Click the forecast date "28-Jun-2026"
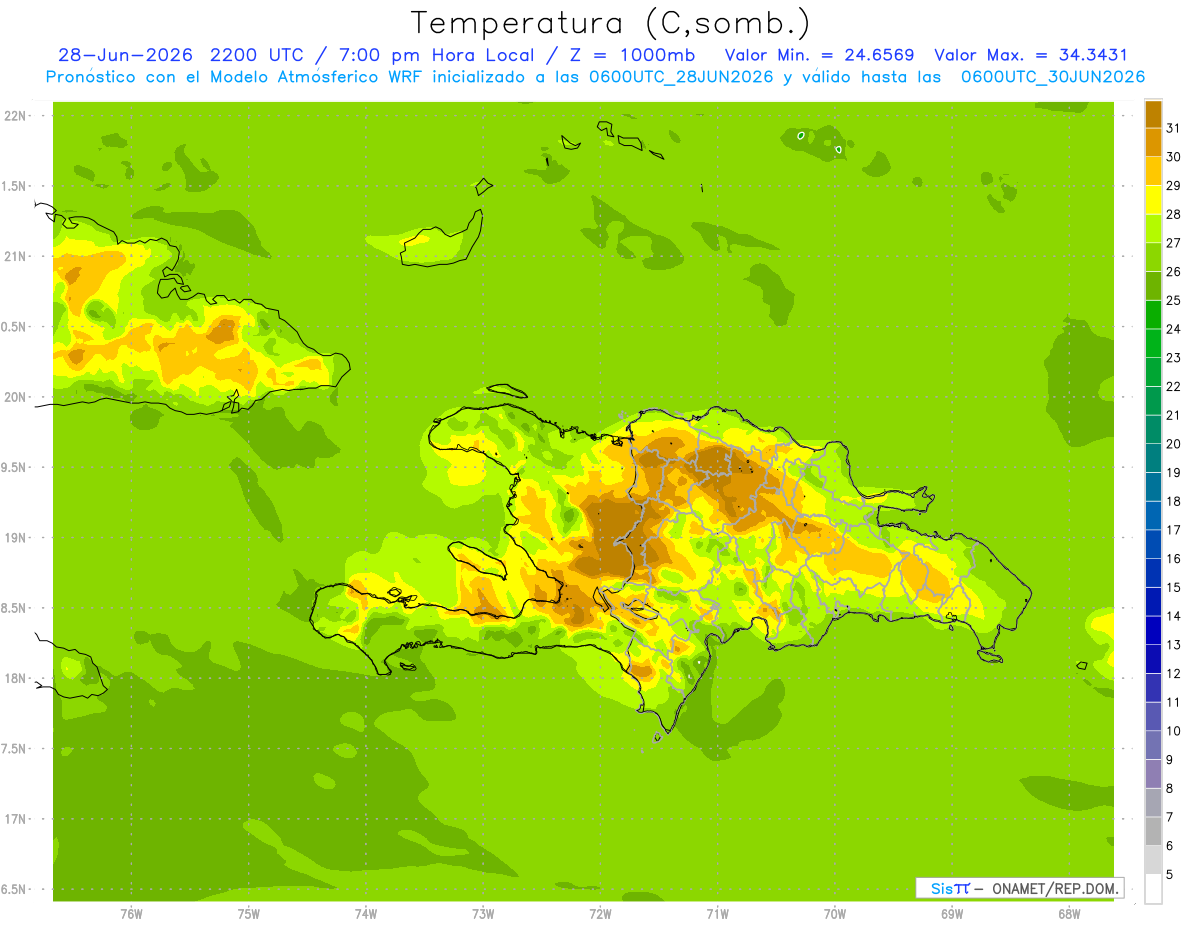Viewport: 1200px width, 927px height. coord(124,55)
